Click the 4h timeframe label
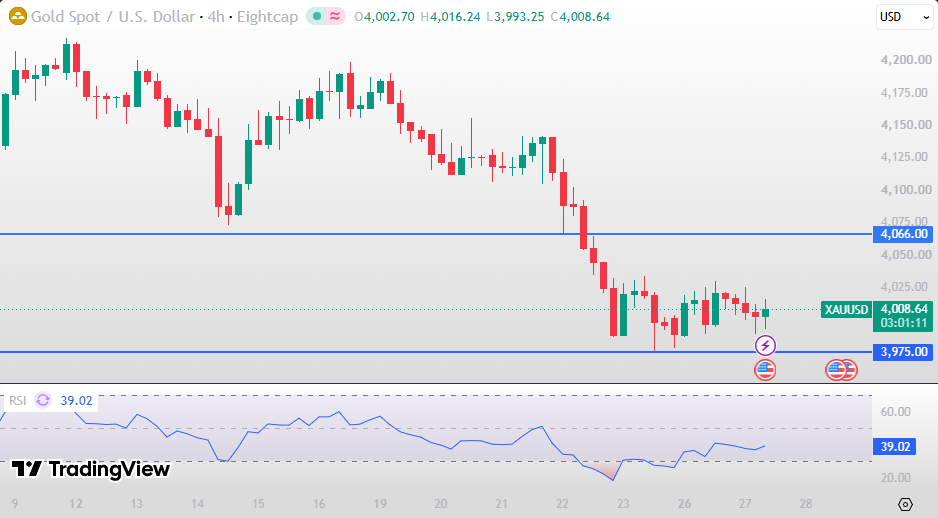 point(216,16)
